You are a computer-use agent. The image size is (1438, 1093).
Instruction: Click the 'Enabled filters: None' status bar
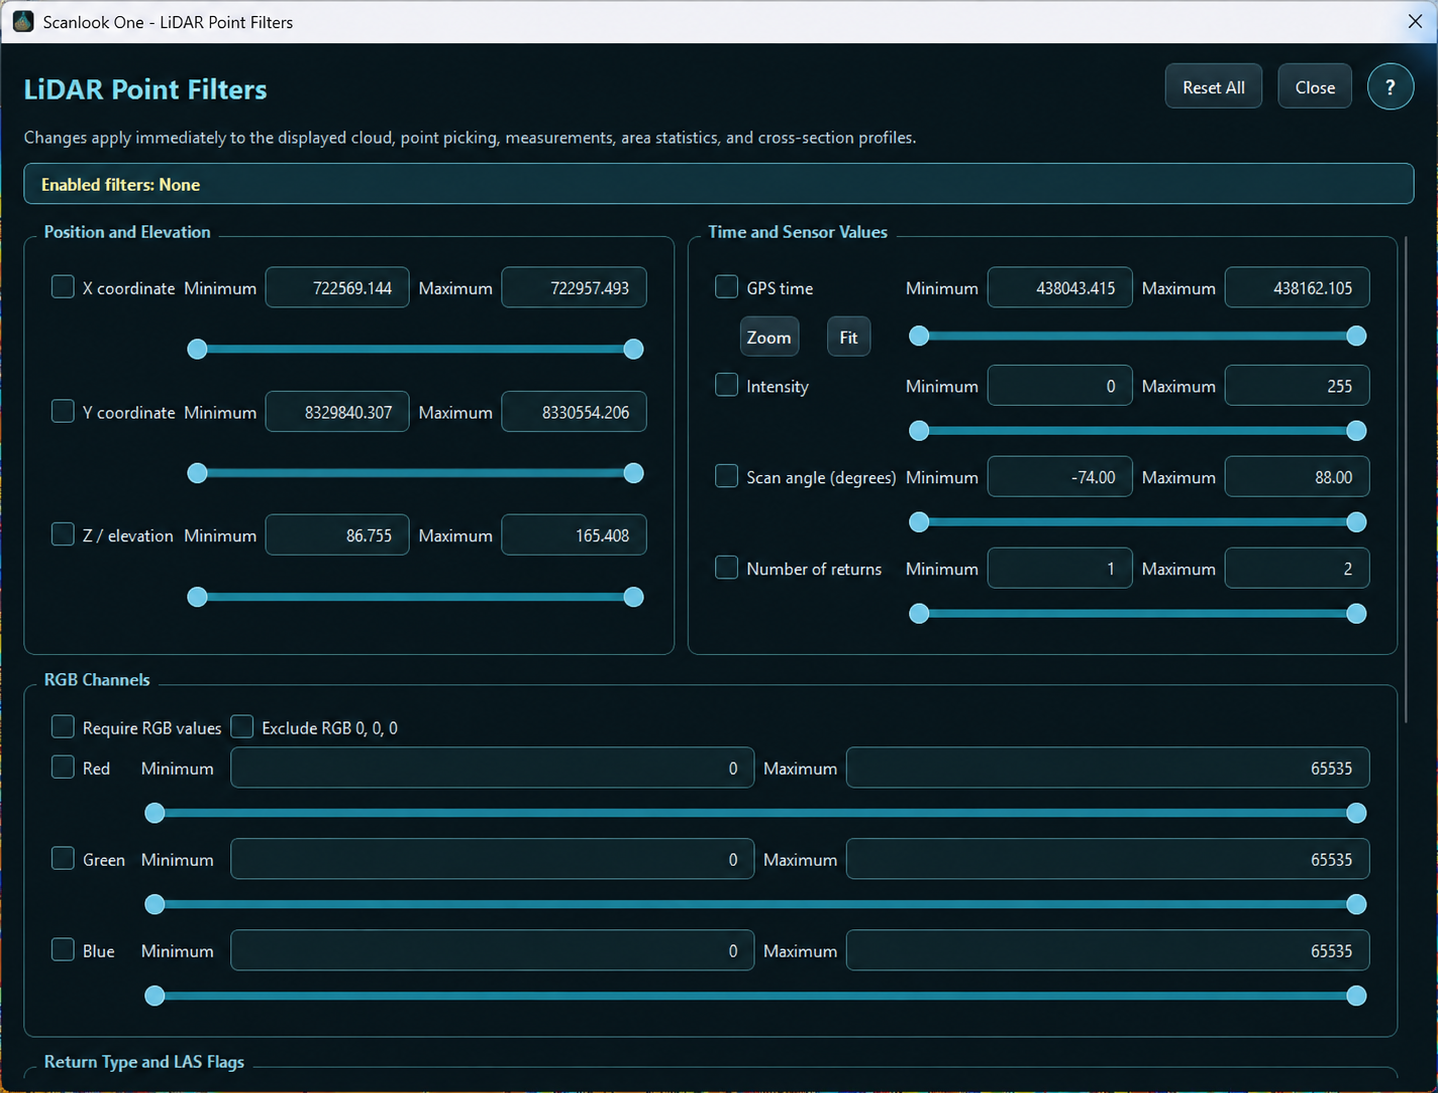point(718,183)
